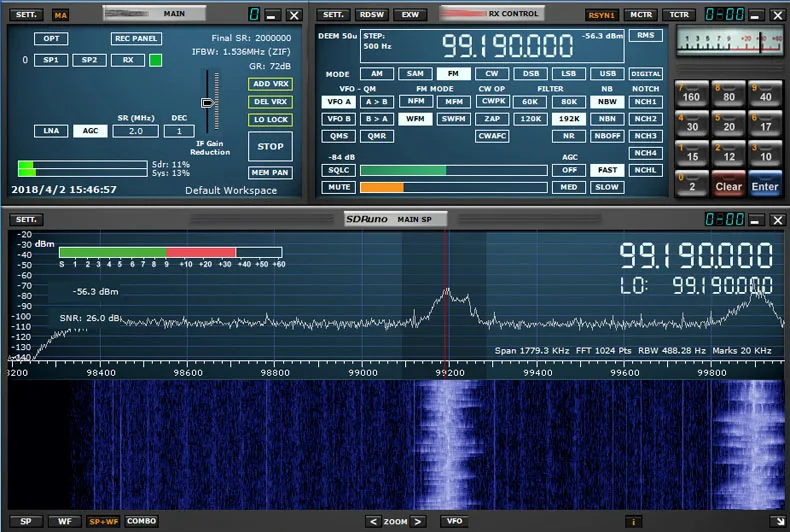Screen dimensions: 790x532
Task: Select the SP+WF display mode
Action: tap(103, 521)
